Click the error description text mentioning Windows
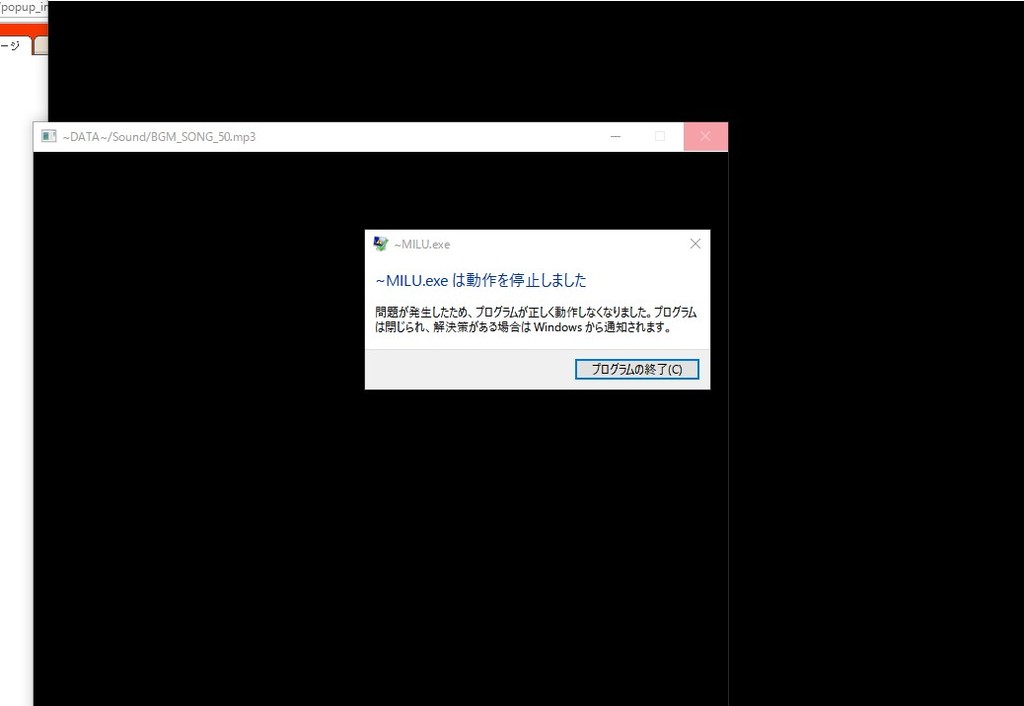Screen dimensions: 1024x706 click(x=536, y=319)
